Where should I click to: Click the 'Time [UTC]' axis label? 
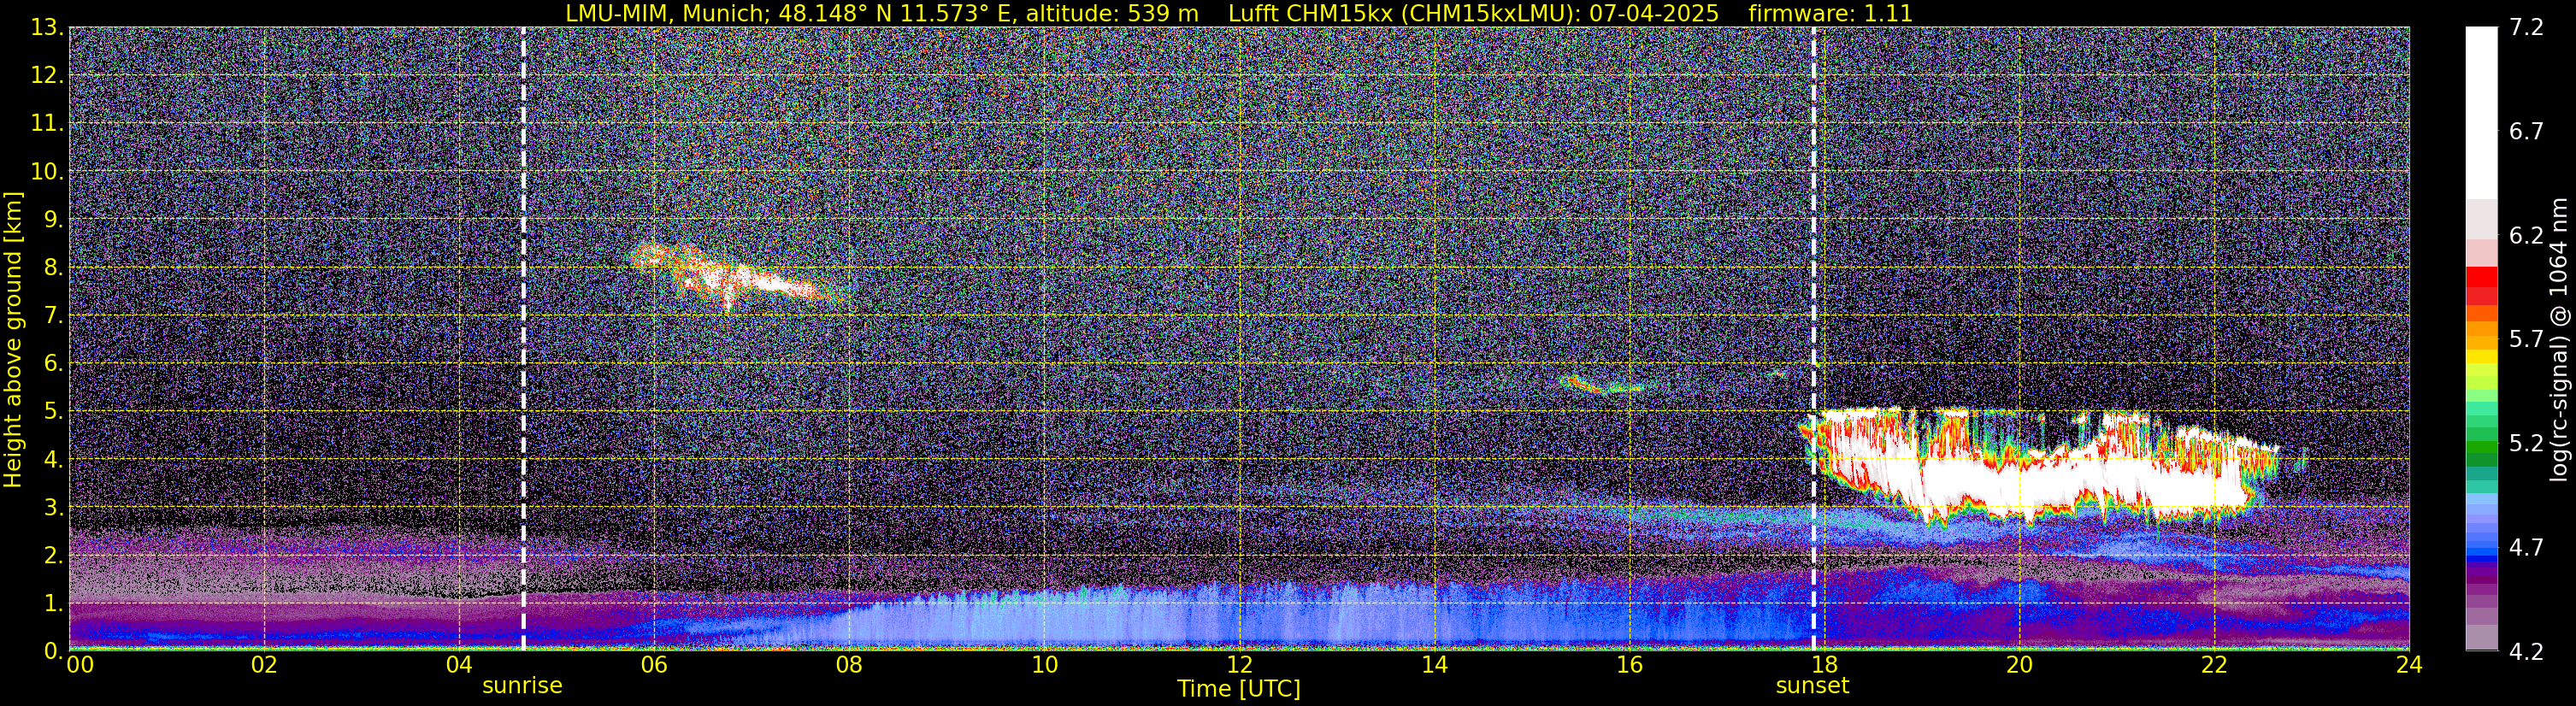1239,688
